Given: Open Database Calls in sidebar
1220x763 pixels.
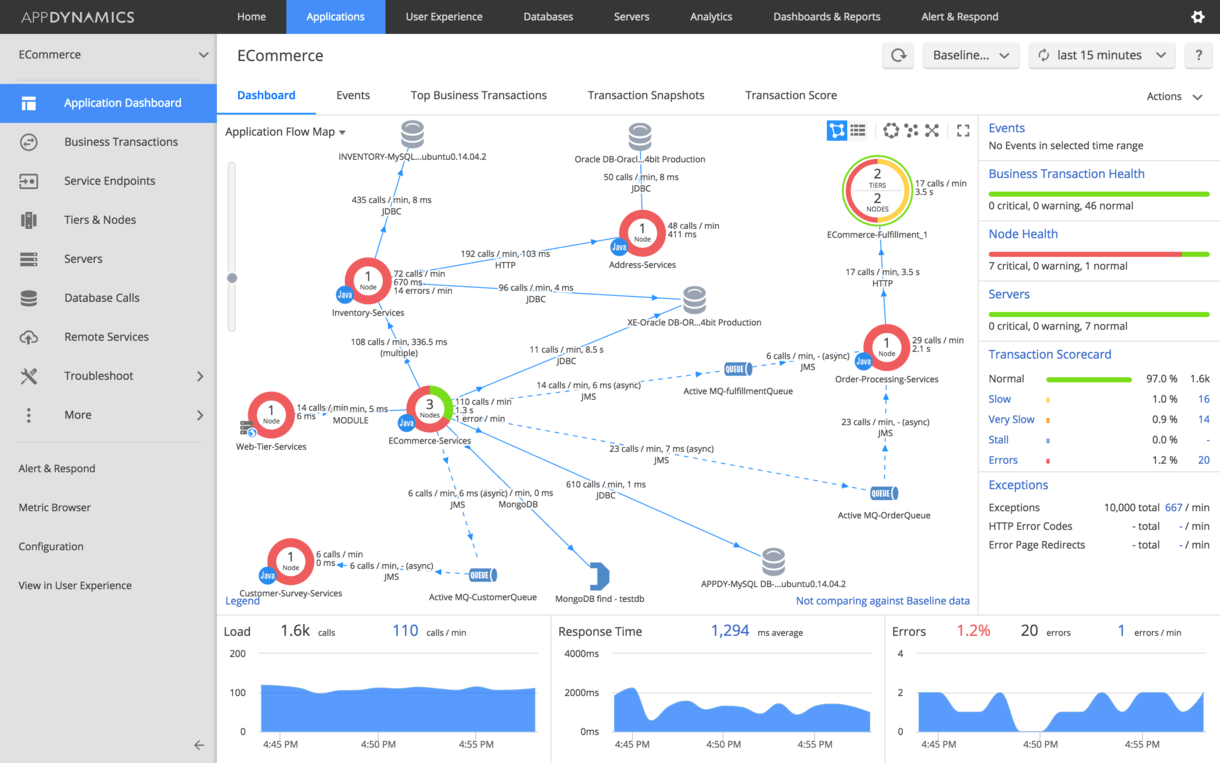Looking at the screenshot, I should click(x=108, y=298).
